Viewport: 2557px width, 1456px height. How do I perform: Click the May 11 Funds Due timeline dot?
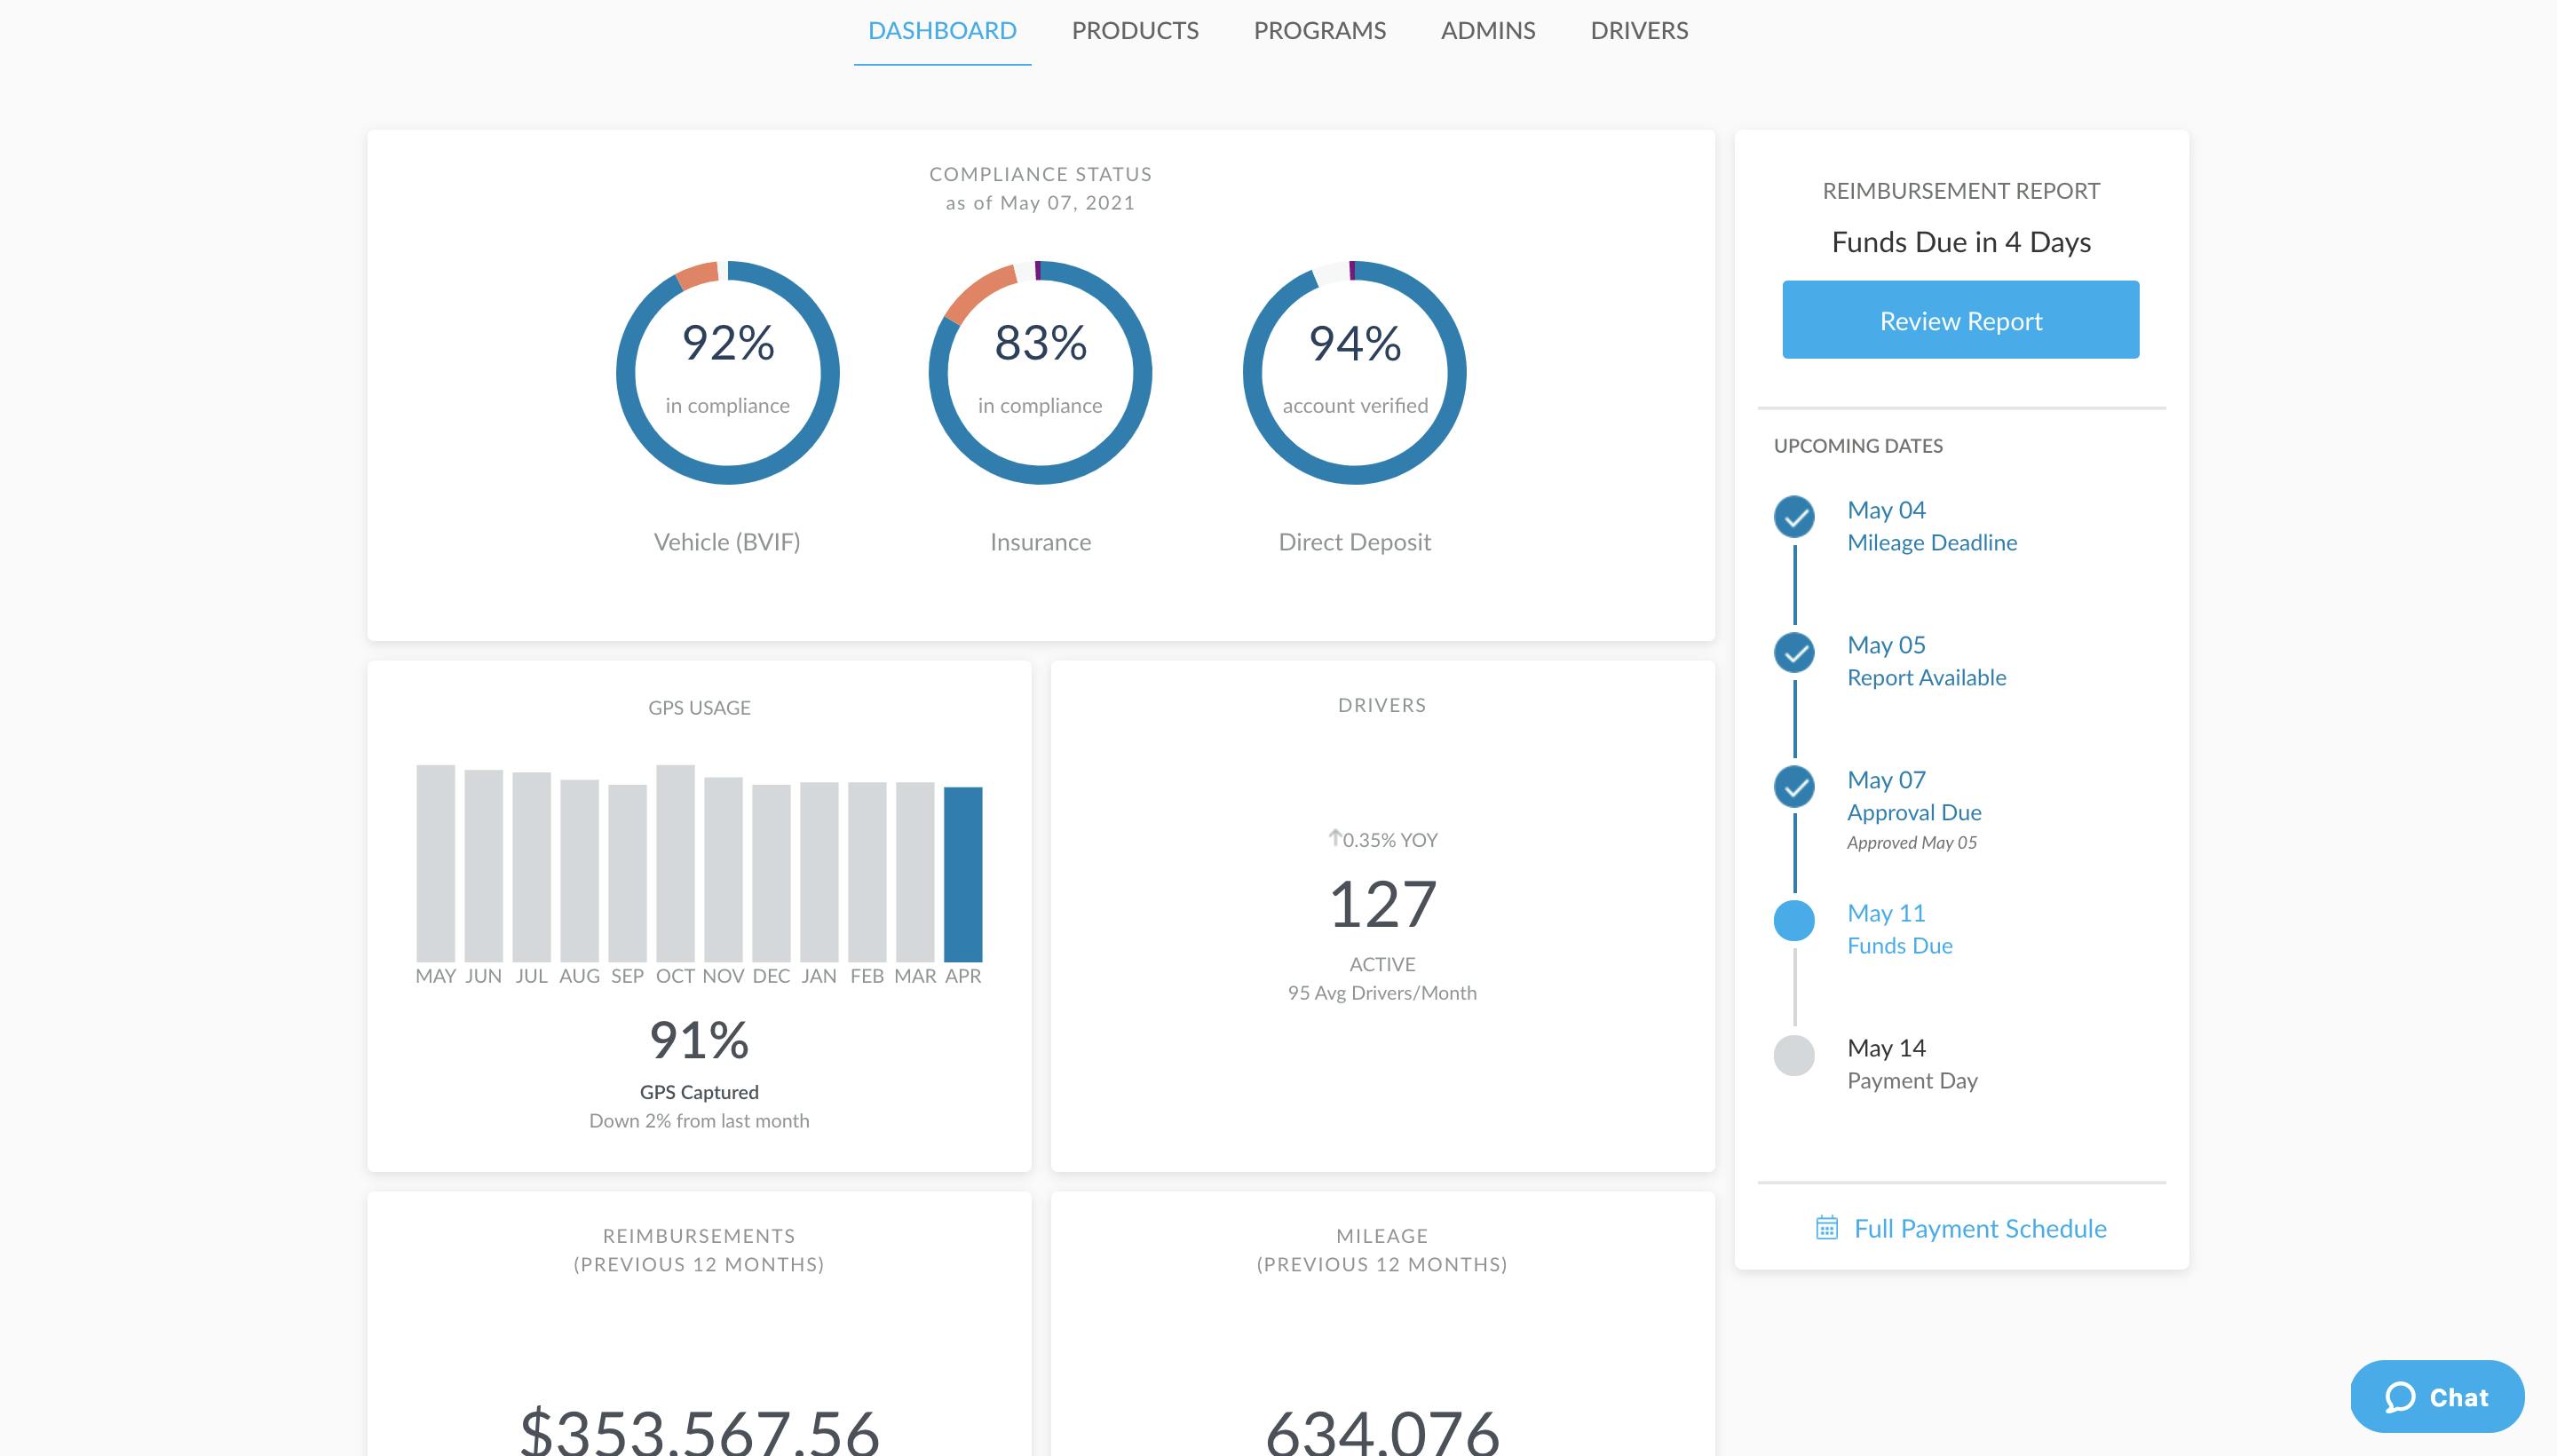[x=1795, y=921]
